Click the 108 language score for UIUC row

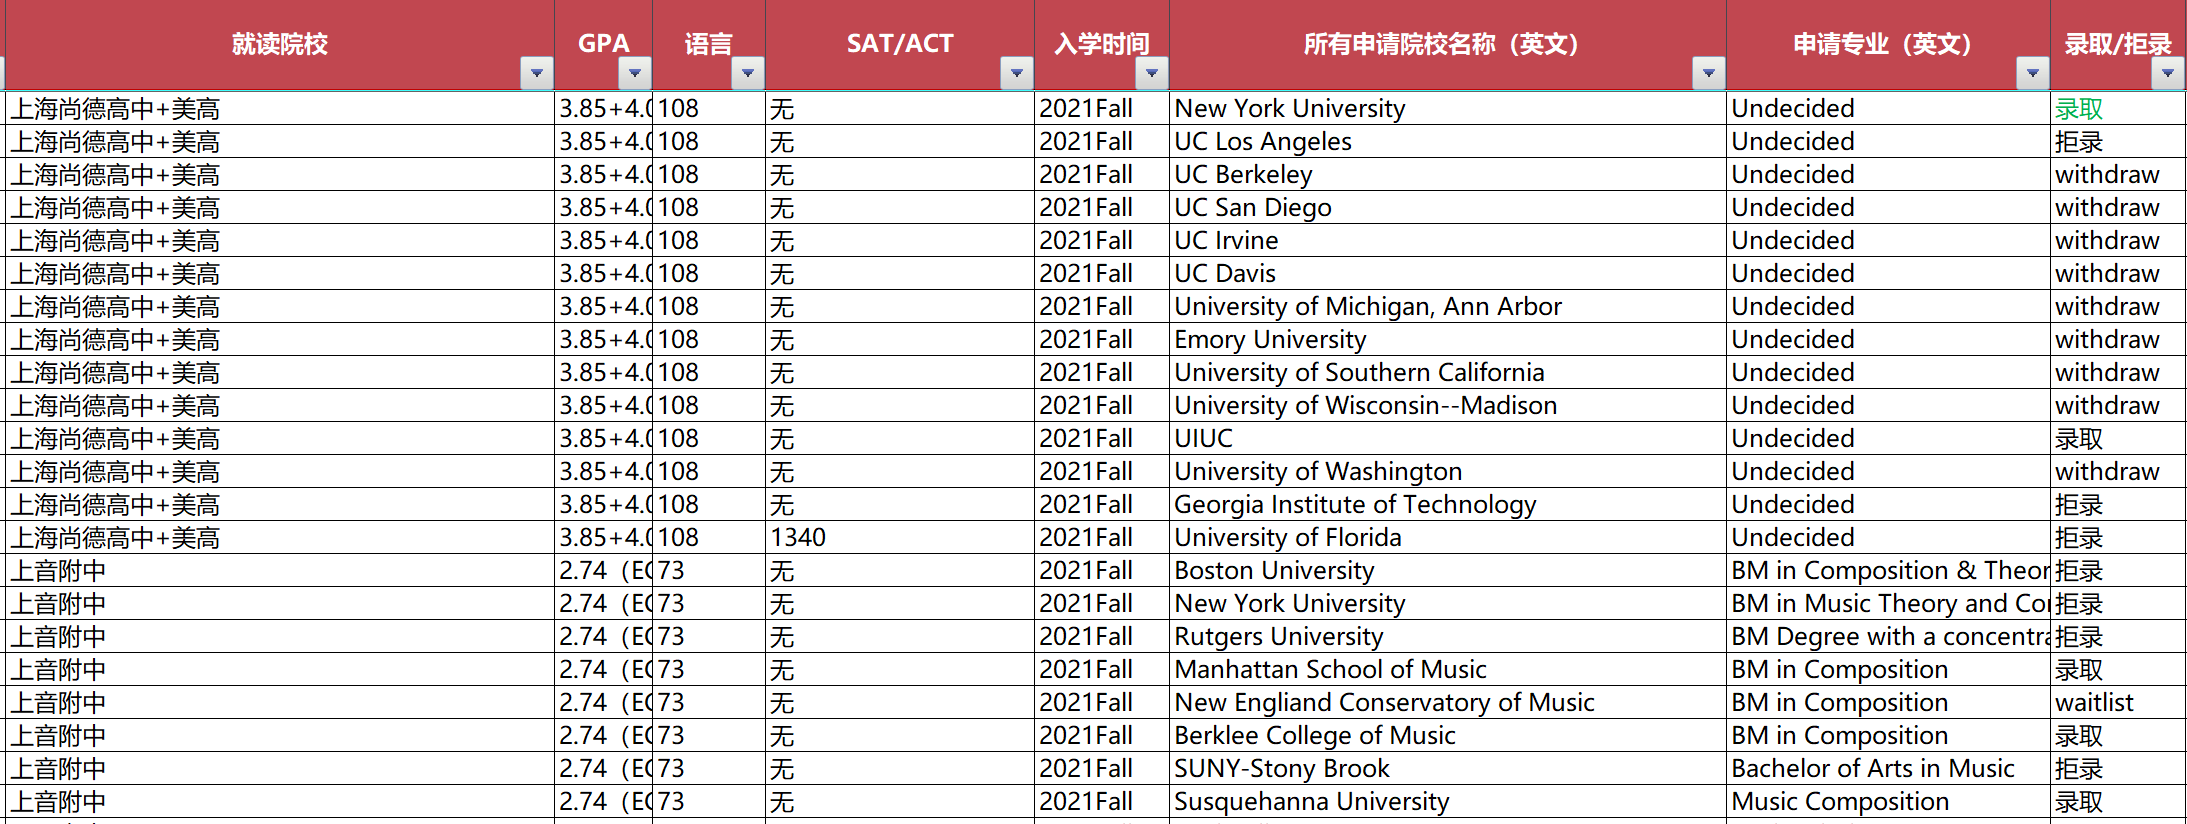[709, 439]
